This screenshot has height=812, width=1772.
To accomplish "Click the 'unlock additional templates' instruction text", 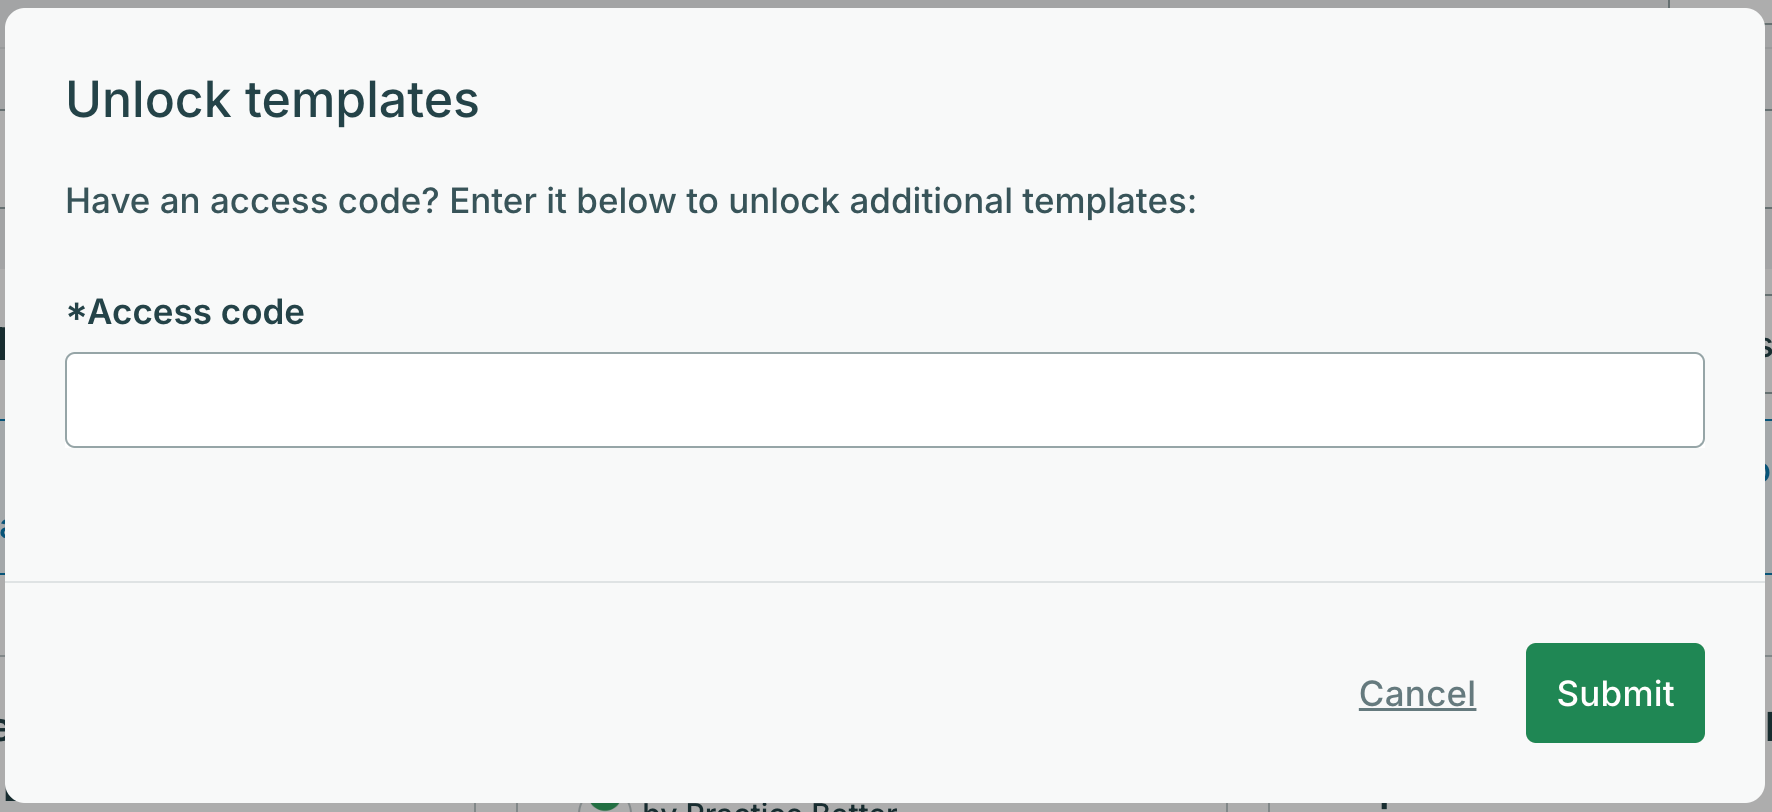I will (x=962, y=201).
